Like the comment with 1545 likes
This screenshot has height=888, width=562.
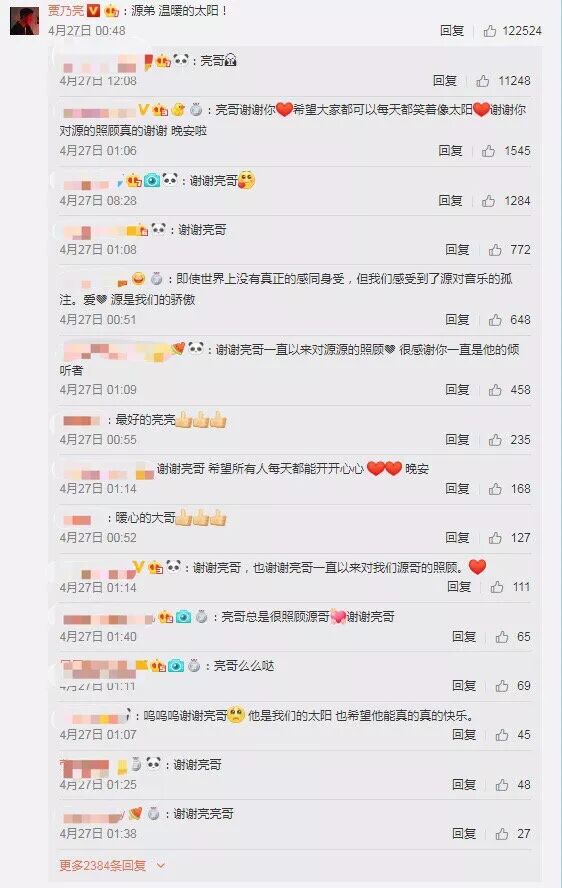point(488,151)
